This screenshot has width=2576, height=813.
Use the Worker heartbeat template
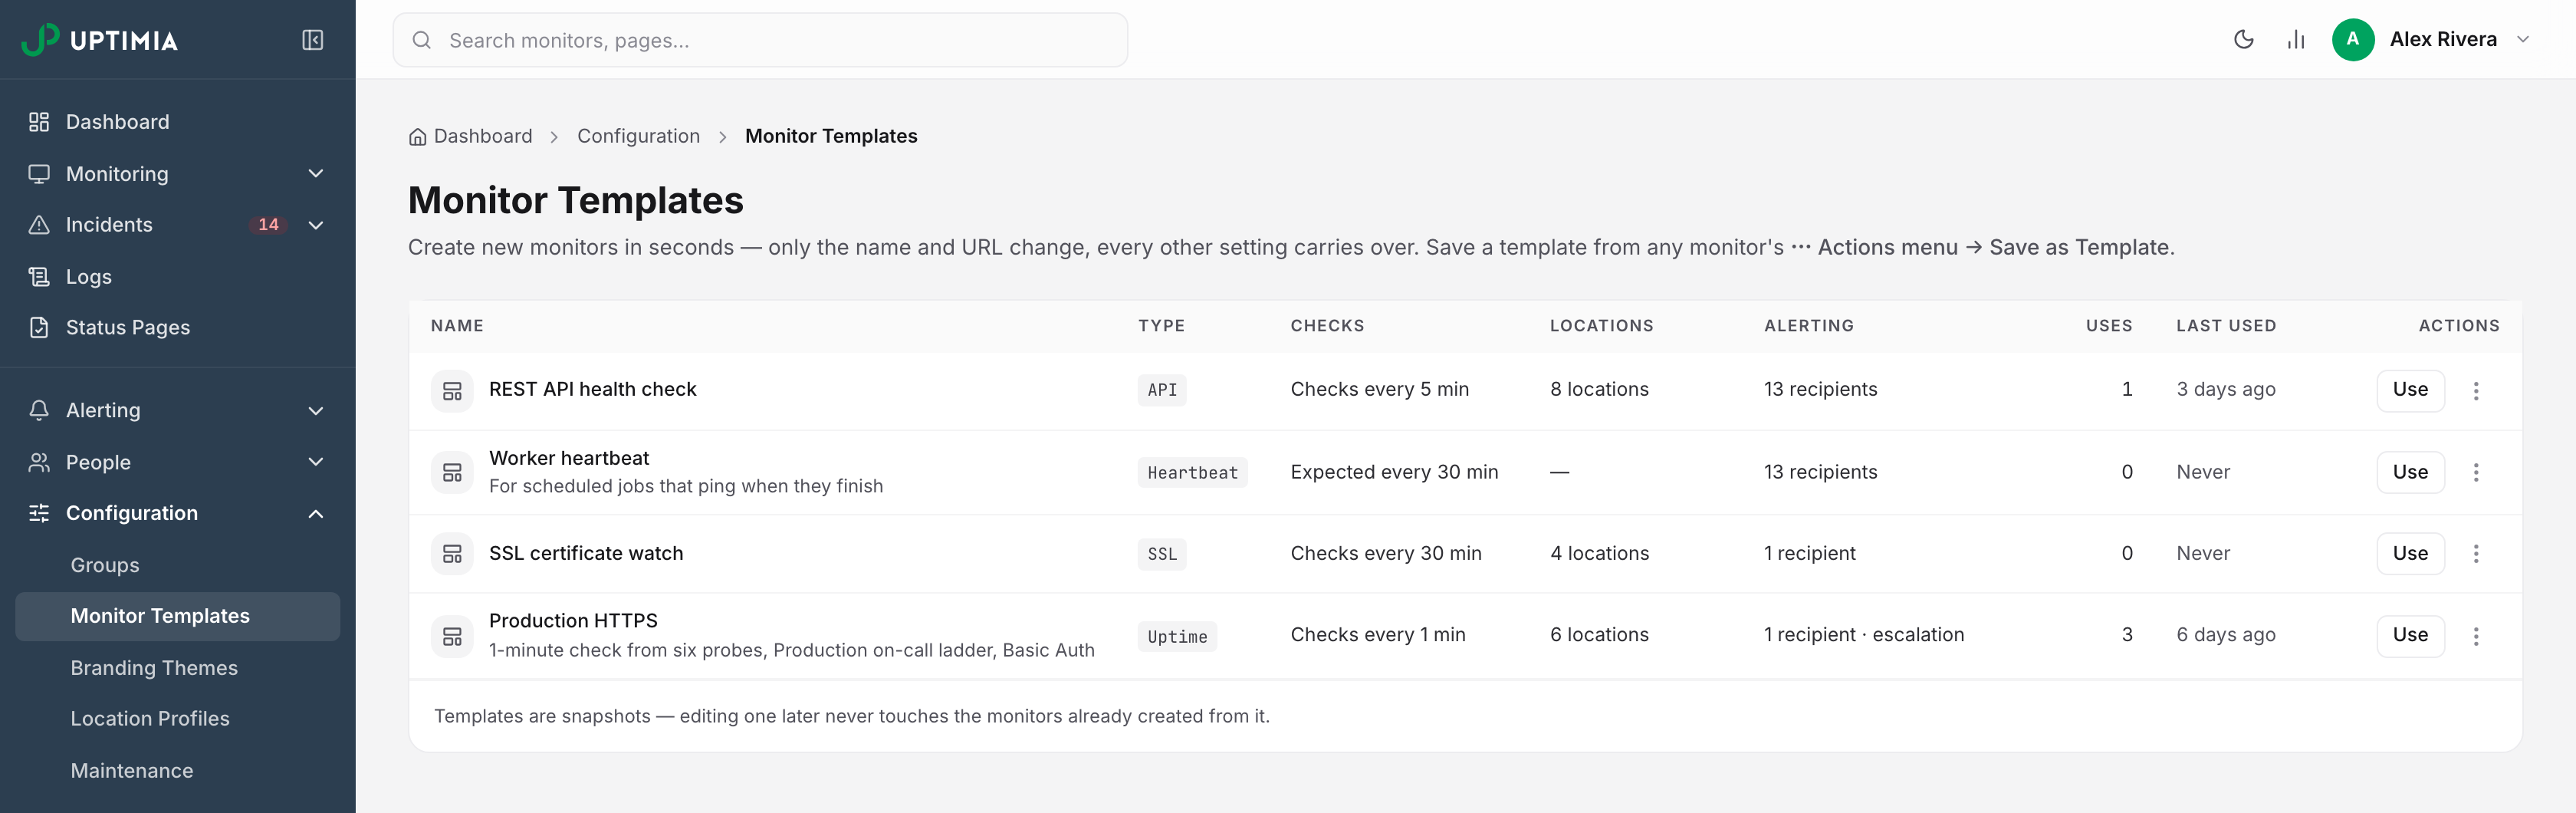coord(2410,472)
